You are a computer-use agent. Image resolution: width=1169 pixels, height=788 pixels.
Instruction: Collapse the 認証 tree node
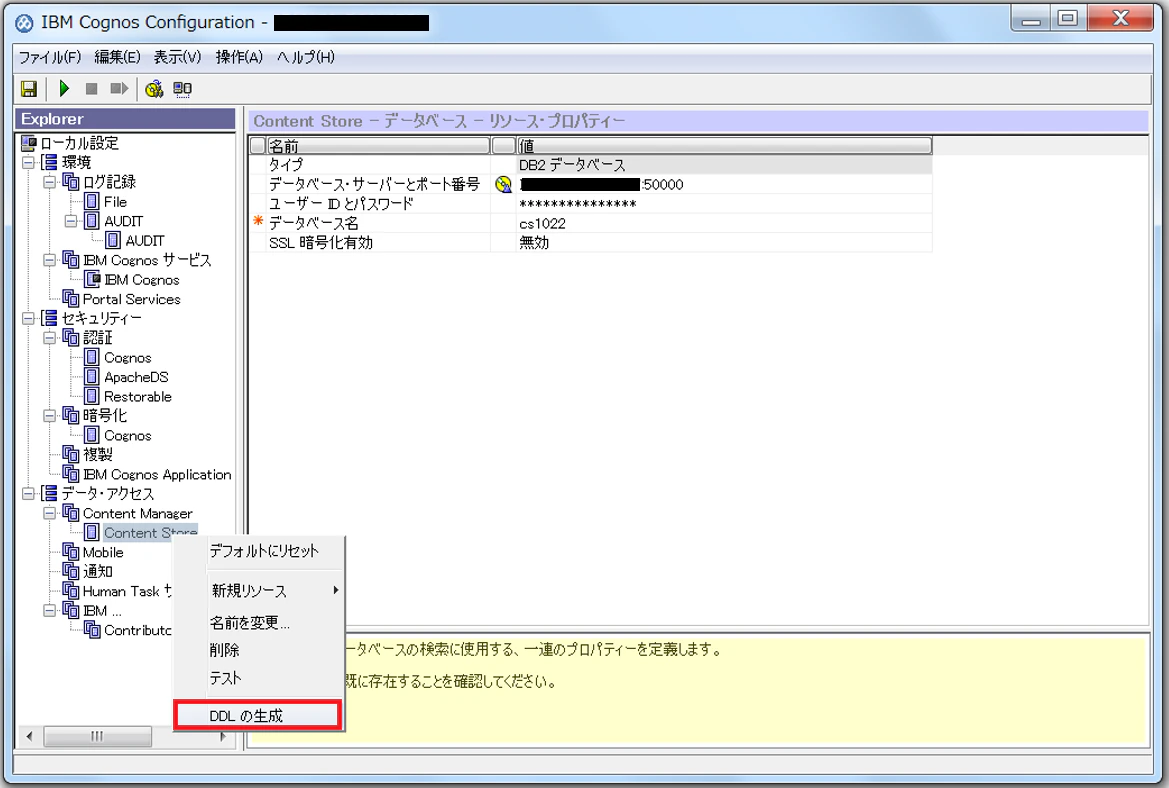tap(49, 338)
